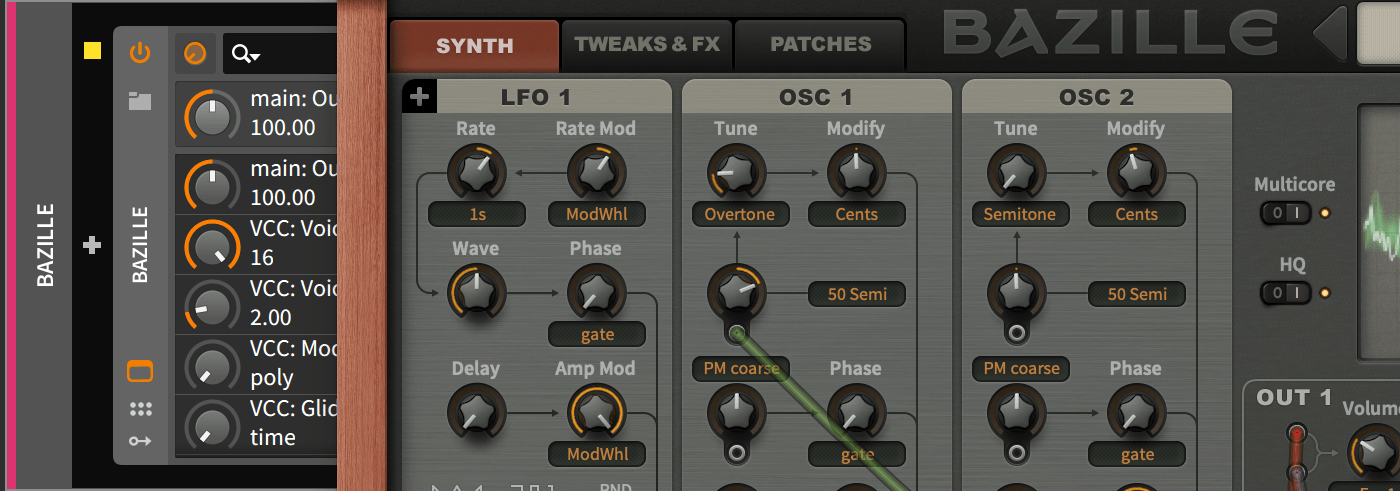Viewport: 1400px width, 491px height.
Task: Click the previous preset arrow beside the Bazille logo
Action: [x=1330, y=33]
